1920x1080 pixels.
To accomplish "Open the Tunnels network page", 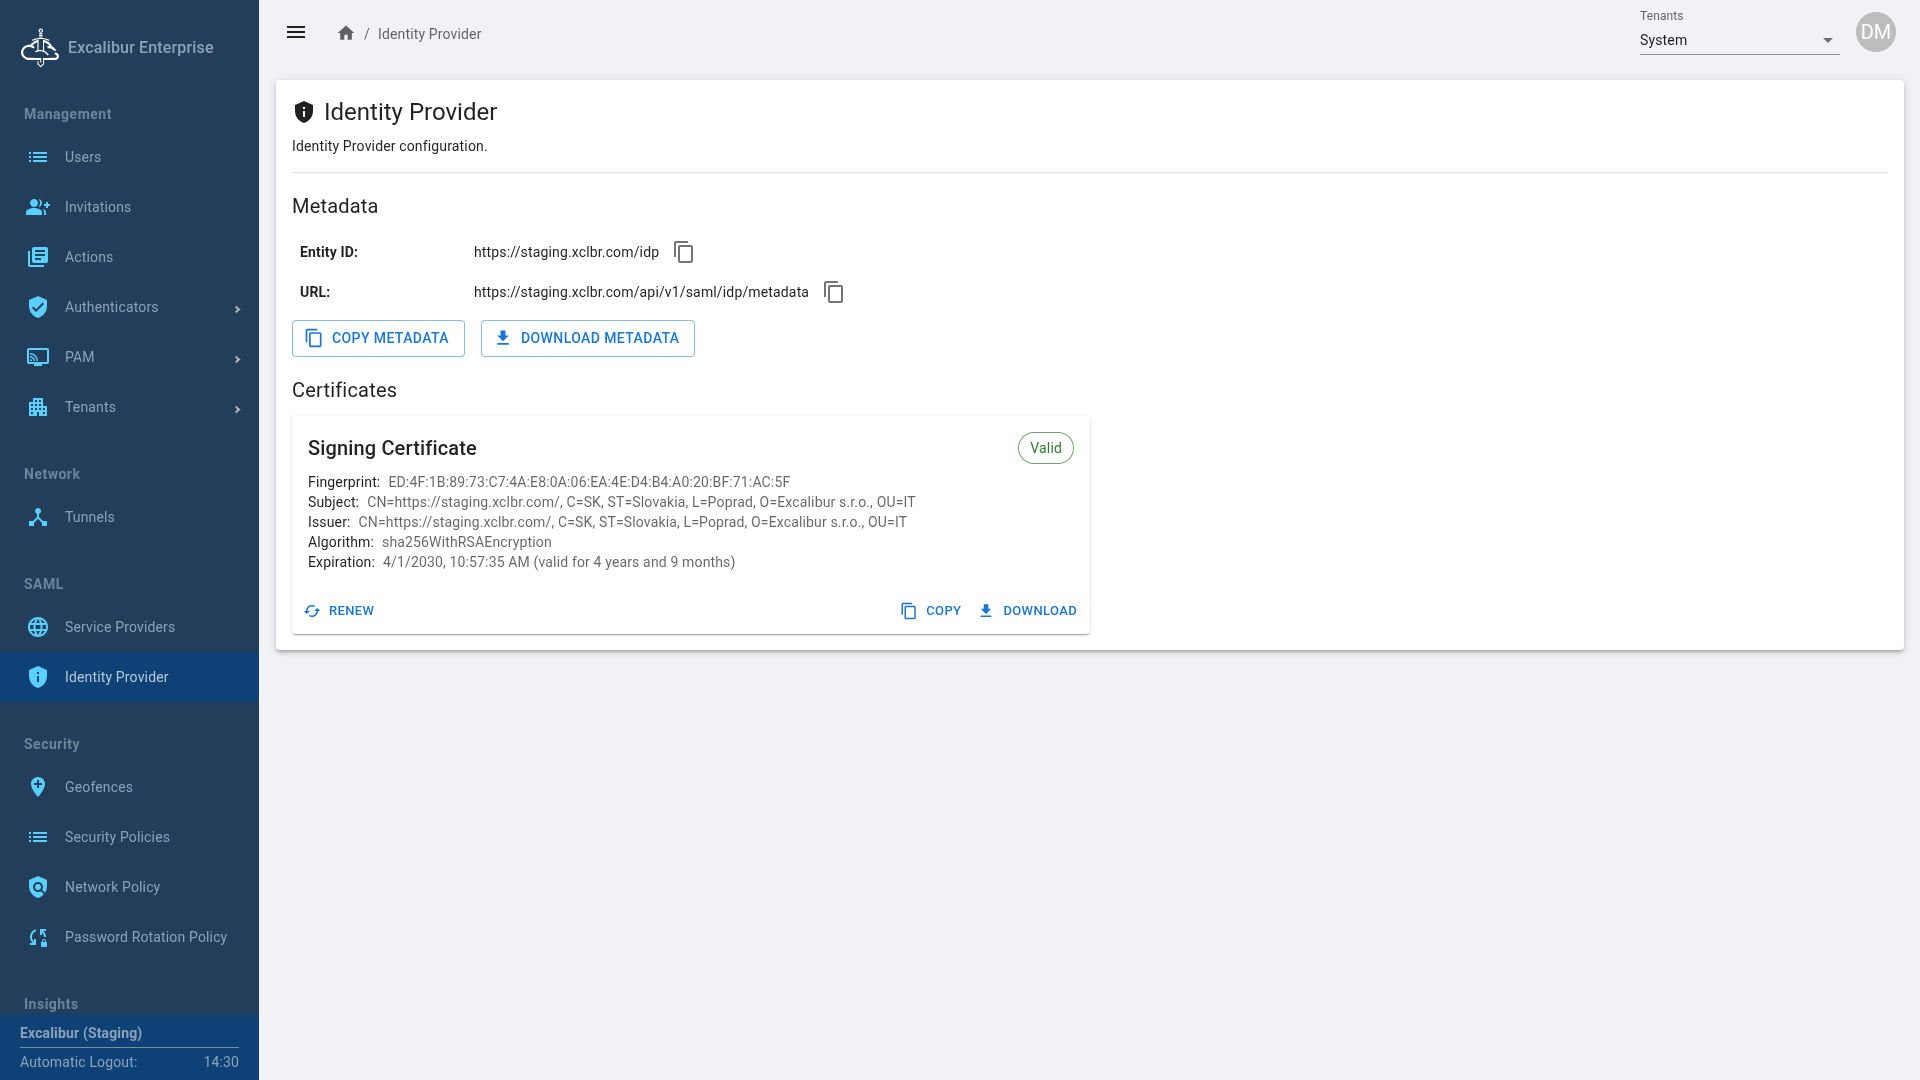I will [x=89, y=517].
